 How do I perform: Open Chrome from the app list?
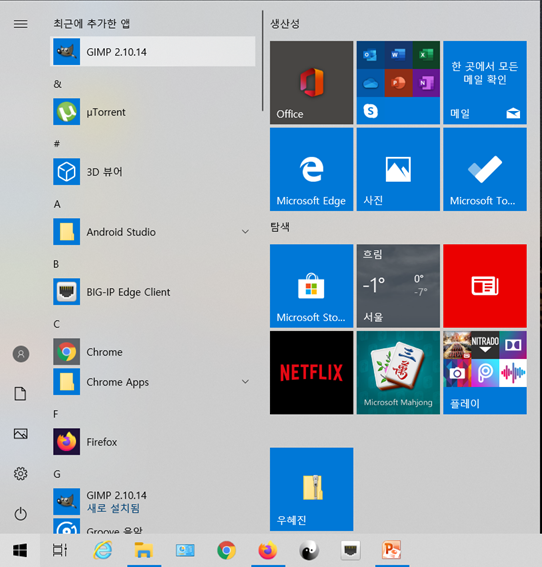point(153,351)
